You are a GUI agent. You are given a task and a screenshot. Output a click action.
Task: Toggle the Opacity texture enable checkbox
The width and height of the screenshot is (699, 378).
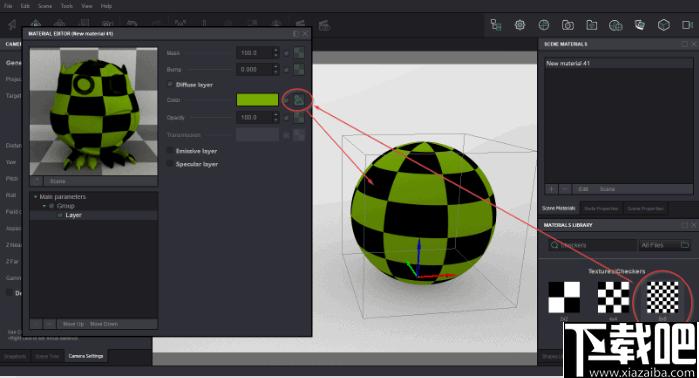pos(287,118)
